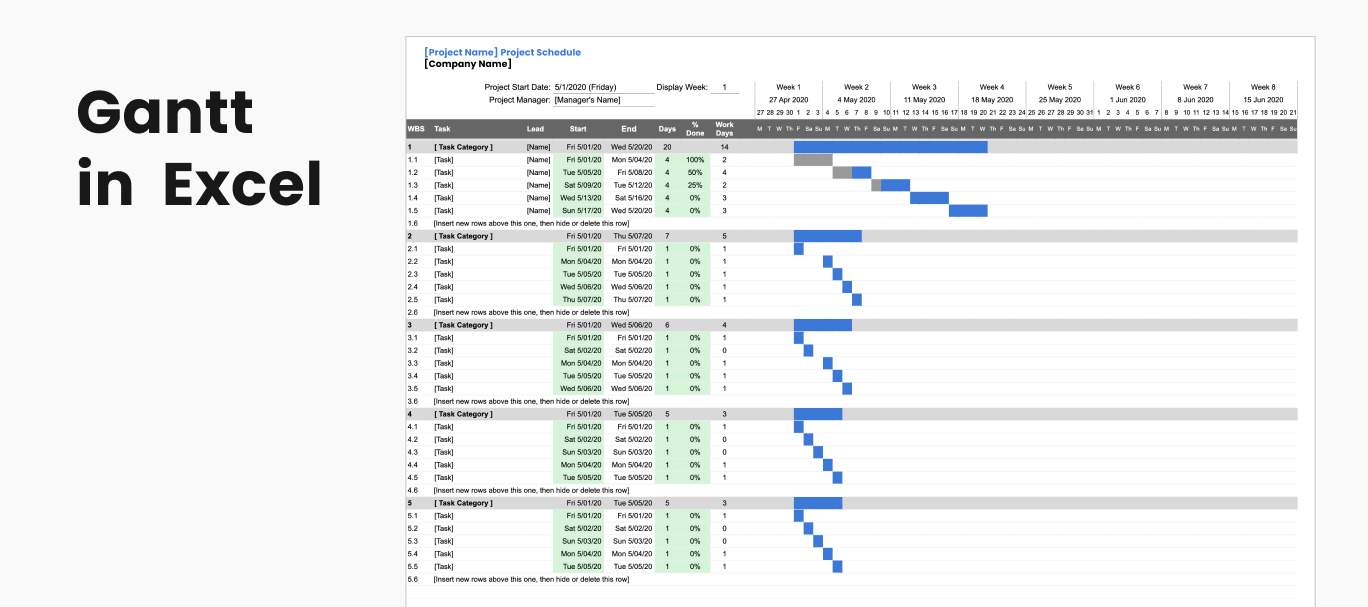Screen dimensions: 1368x607
Task: Click the long blue summary bar for category 1
Action: (890, 147)
